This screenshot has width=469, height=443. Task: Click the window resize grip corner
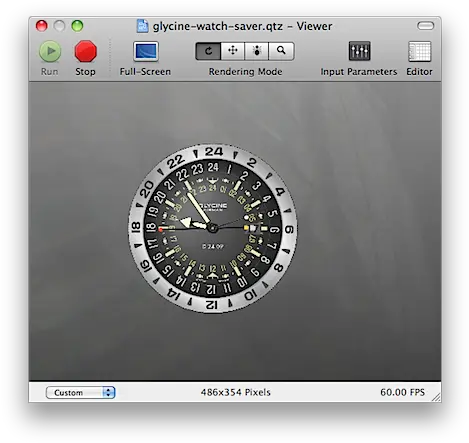click(x=436, y=397)
